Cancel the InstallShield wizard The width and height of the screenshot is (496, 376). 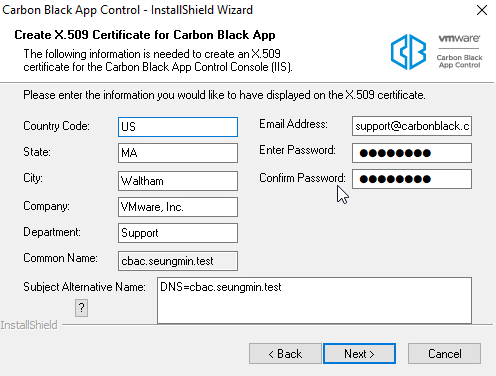coord(444,354)
